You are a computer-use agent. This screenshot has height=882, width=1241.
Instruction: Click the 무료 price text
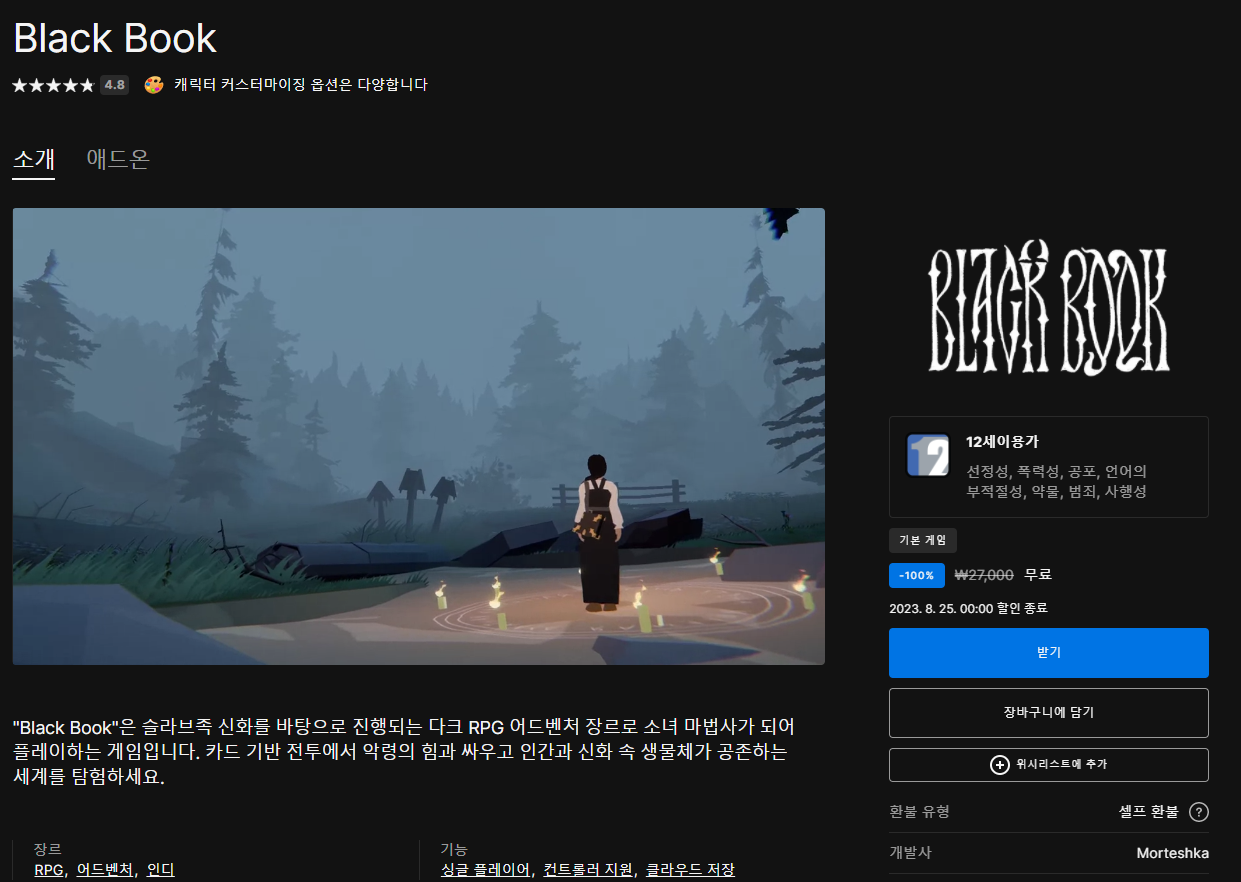coord(1038,575)
